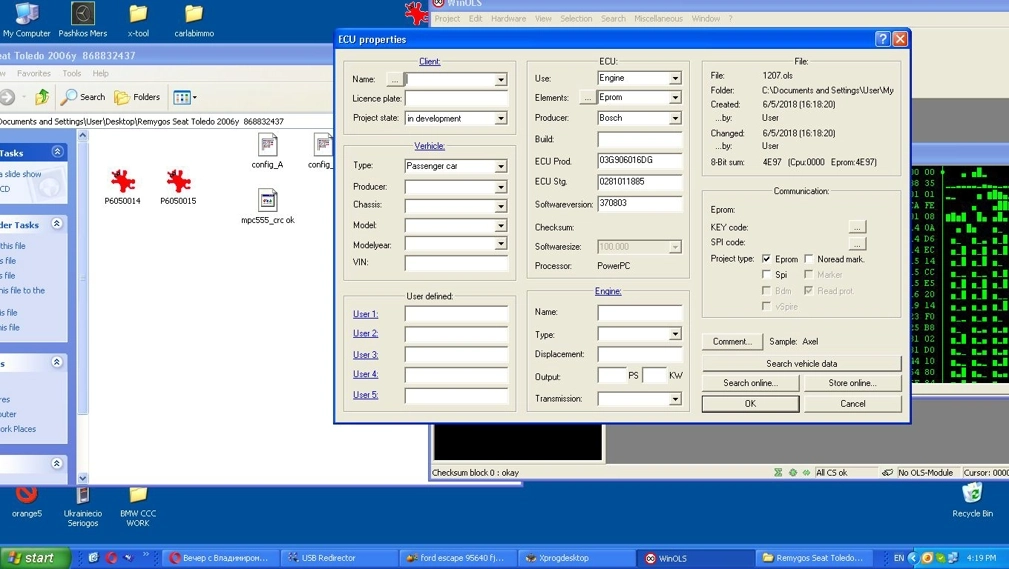The height and width of the screenshot is (569, 1009).
Task: Toggle Spi project type checkbox
Action: coord(766,274)
